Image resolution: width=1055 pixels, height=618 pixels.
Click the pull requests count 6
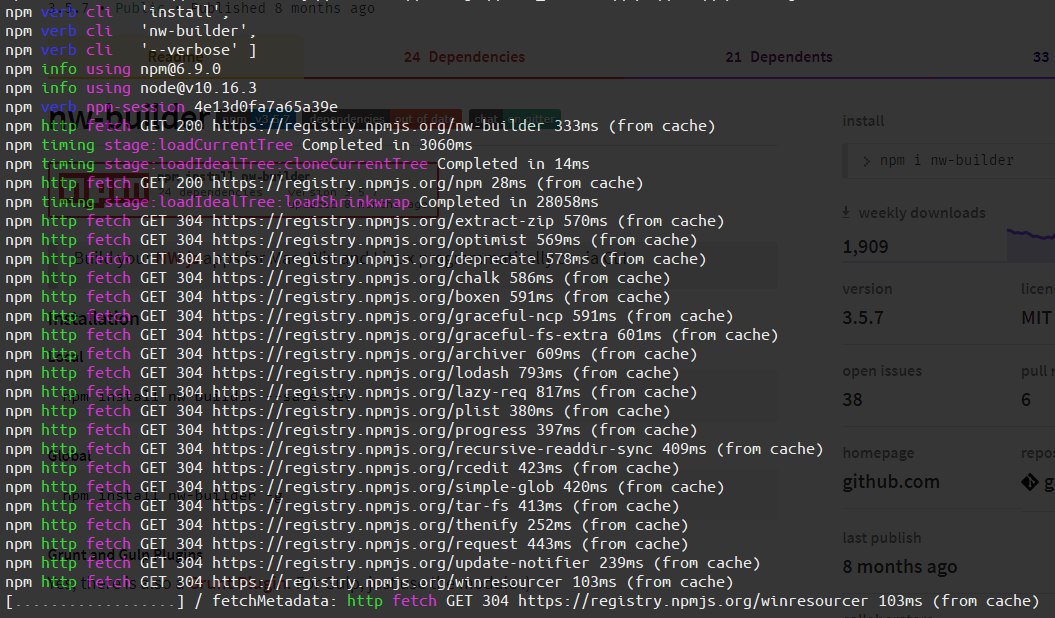pyautogui.click(x=1025, y=400)
